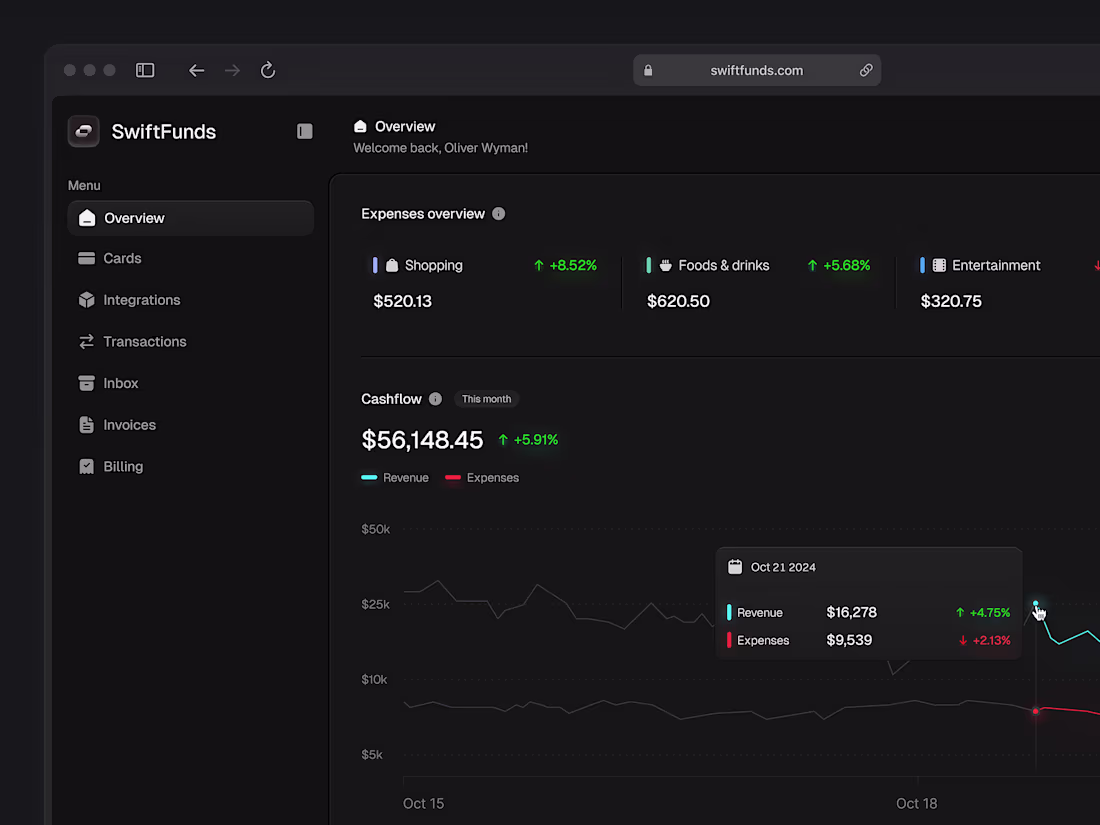
Task: Show Cashflow info tooltip
Action: pos(436,399)
